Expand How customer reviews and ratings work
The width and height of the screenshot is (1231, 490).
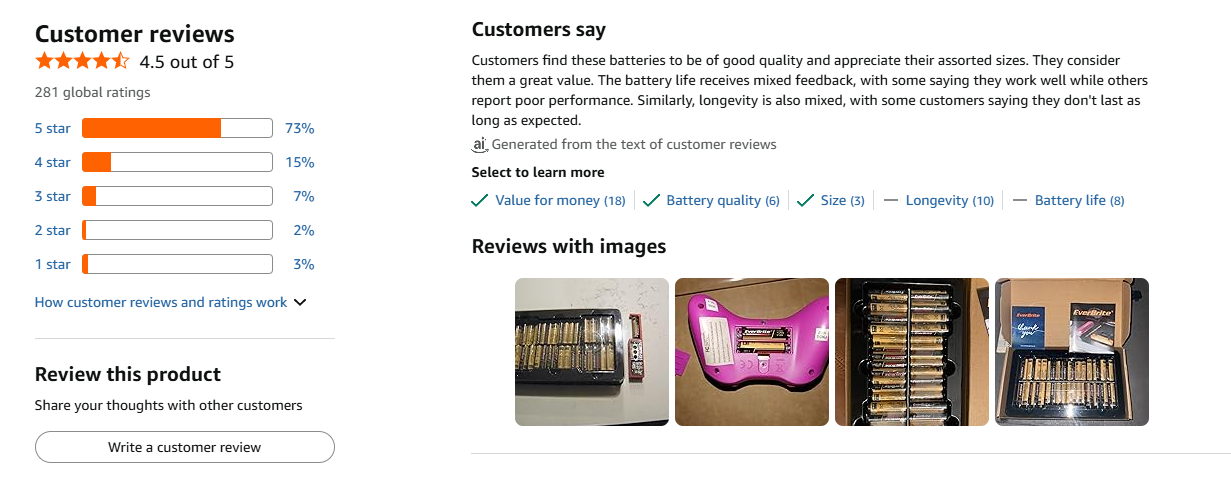pyautogui.click(x=170, y=302)
